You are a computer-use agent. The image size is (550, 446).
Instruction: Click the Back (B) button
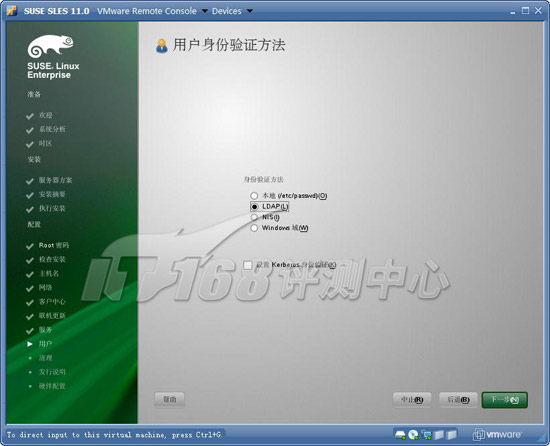[x=458, y=400]
